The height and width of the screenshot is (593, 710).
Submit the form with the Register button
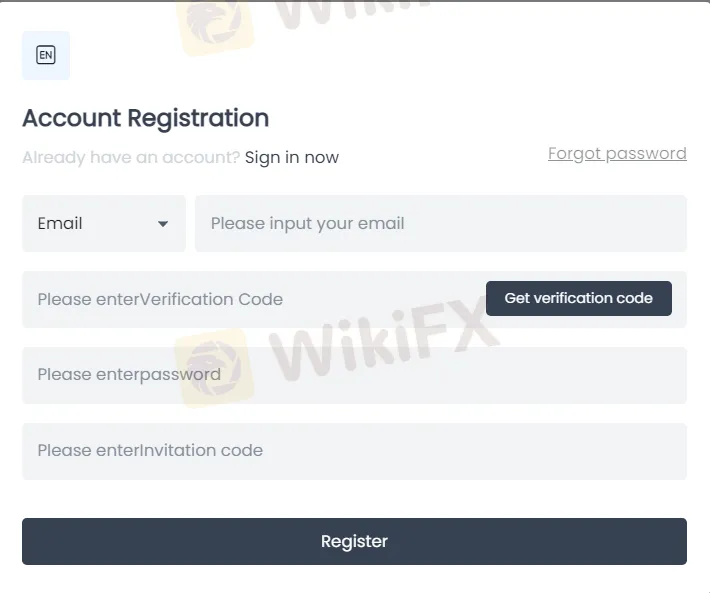354,541
